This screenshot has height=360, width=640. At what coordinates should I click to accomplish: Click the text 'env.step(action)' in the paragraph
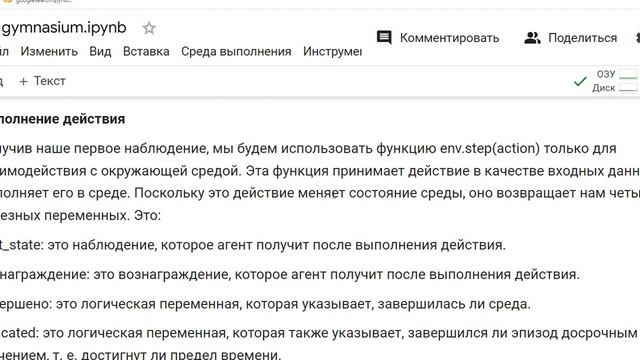[490, 148]
